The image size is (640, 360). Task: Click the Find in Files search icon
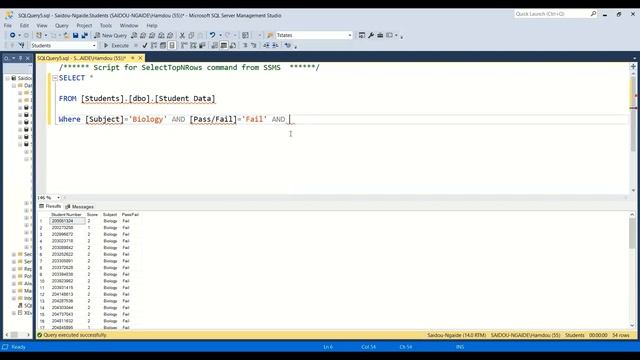click(270, 36)
